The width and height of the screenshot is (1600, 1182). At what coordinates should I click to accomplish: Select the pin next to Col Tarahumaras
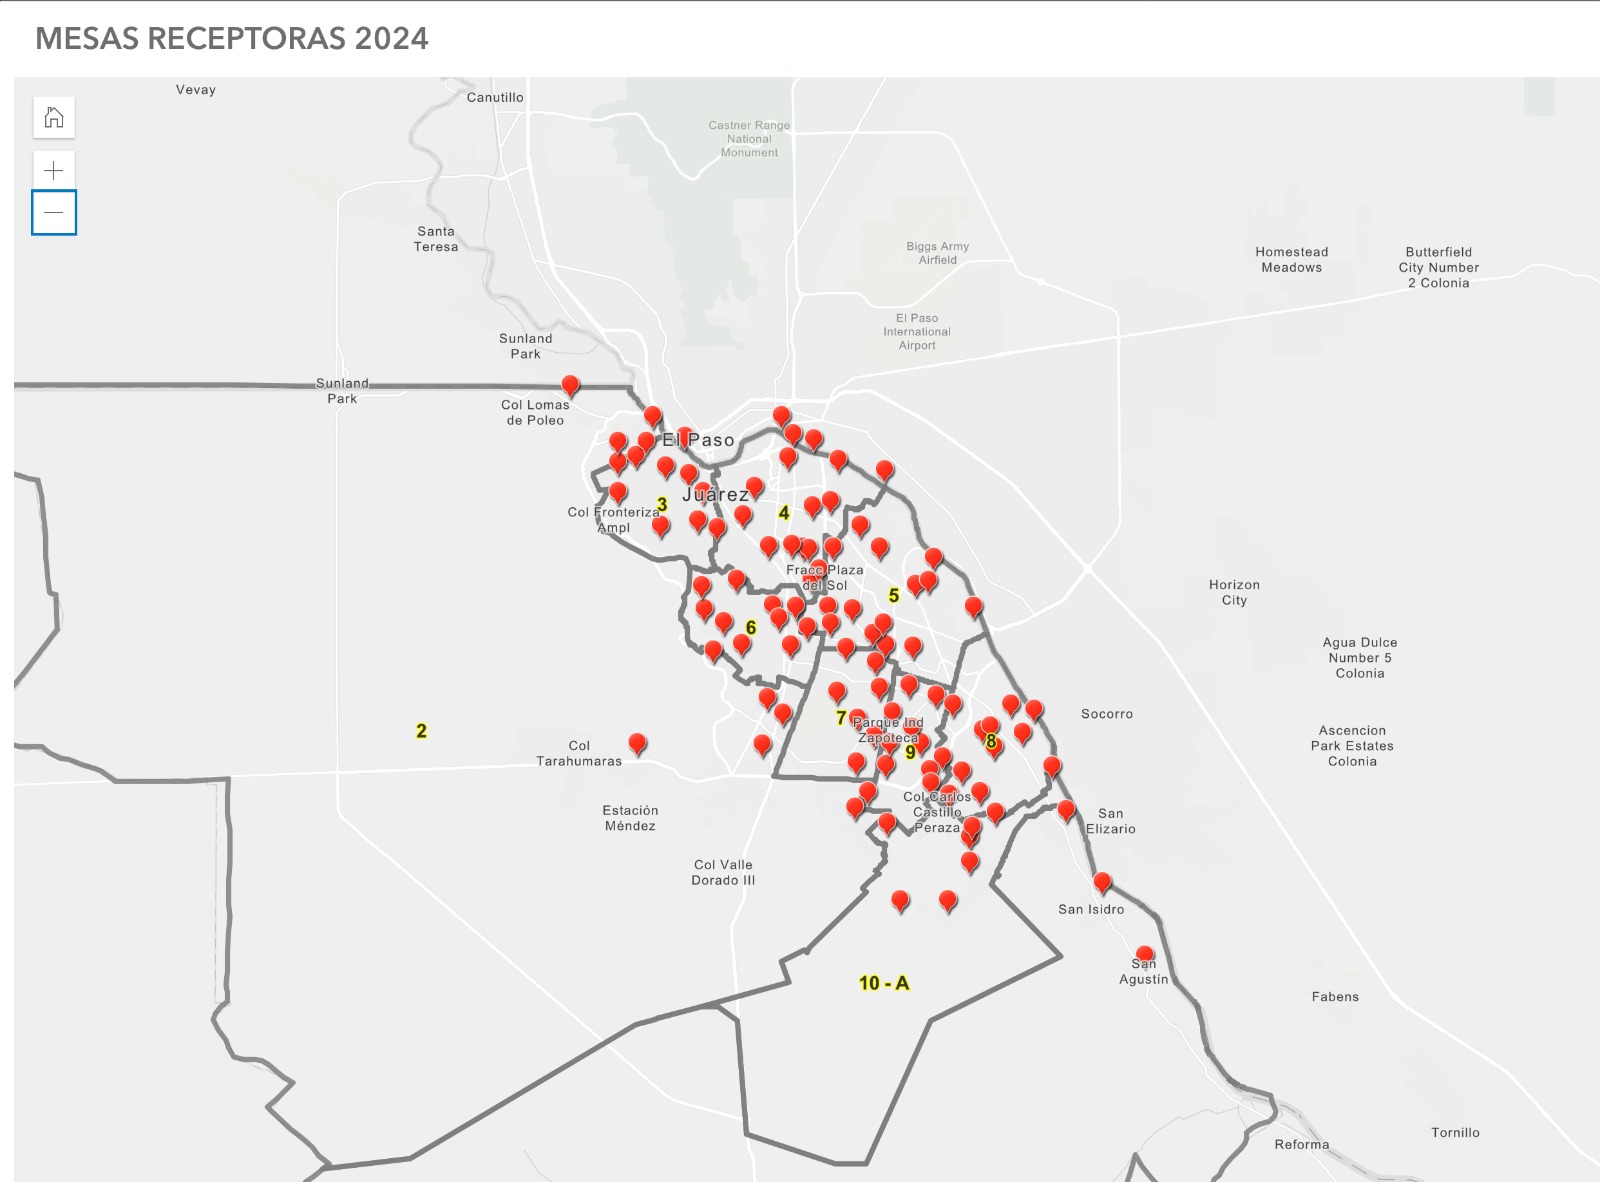coord(637,743)
